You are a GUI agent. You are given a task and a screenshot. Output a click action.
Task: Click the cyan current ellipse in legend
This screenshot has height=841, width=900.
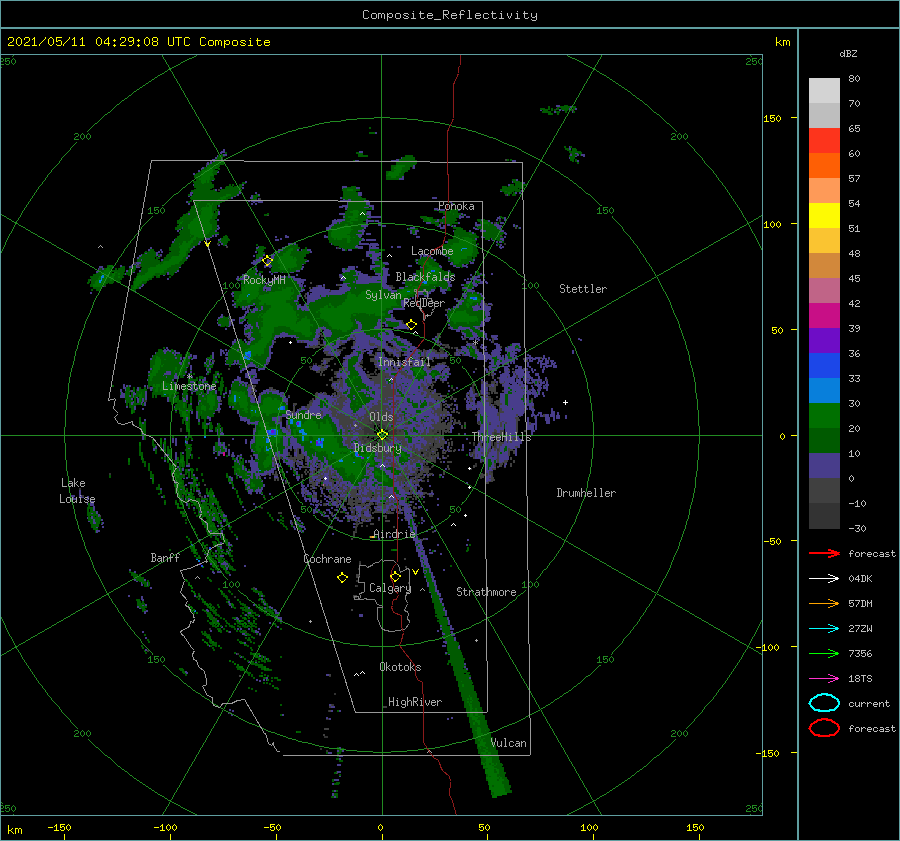click(824, 703)
